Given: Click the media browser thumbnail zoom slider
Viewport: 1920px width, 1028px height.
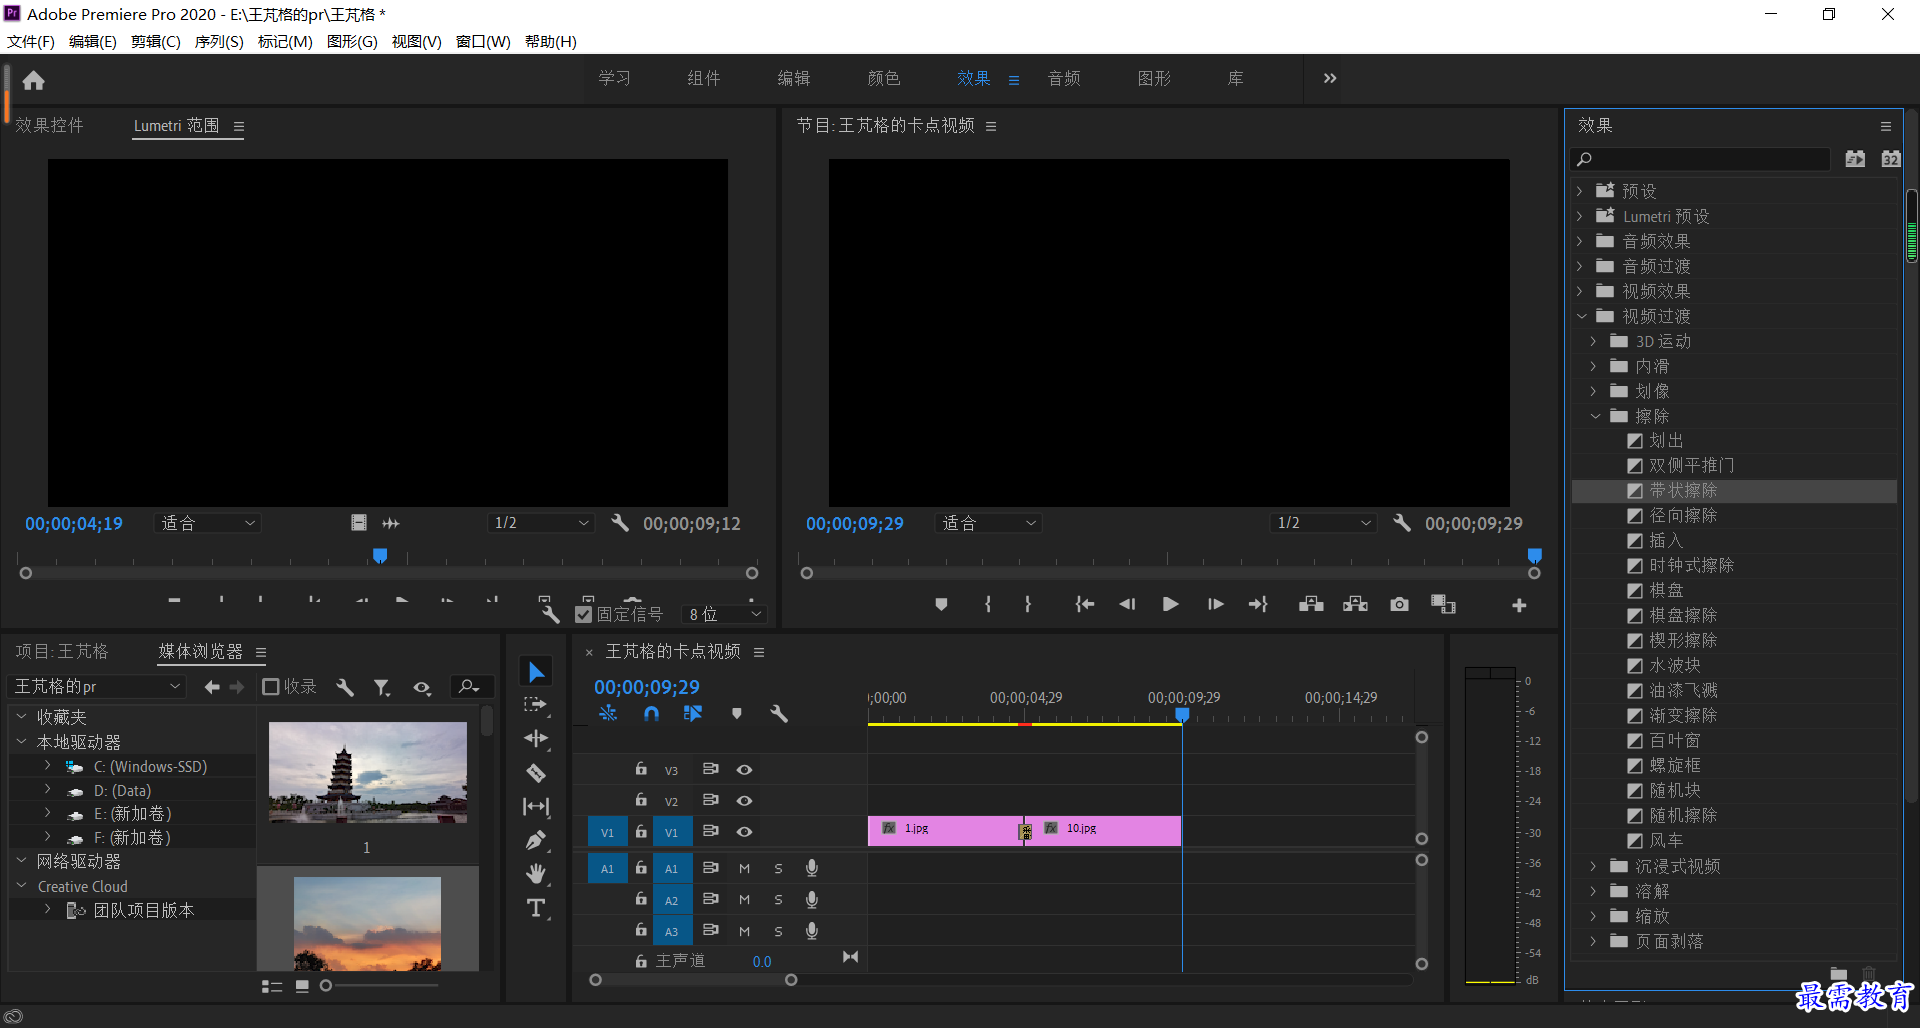Looking at the screenshot, I should 380,986.
